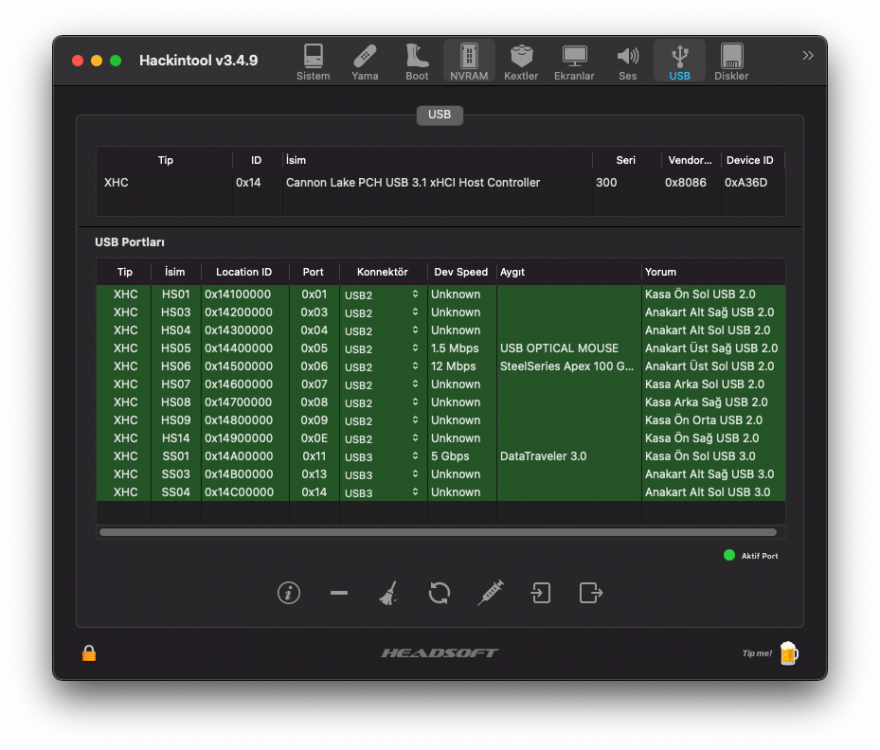This screenshot has width=880, height=750.
Task: Open the Kextler section
Action: click(521, 62)
